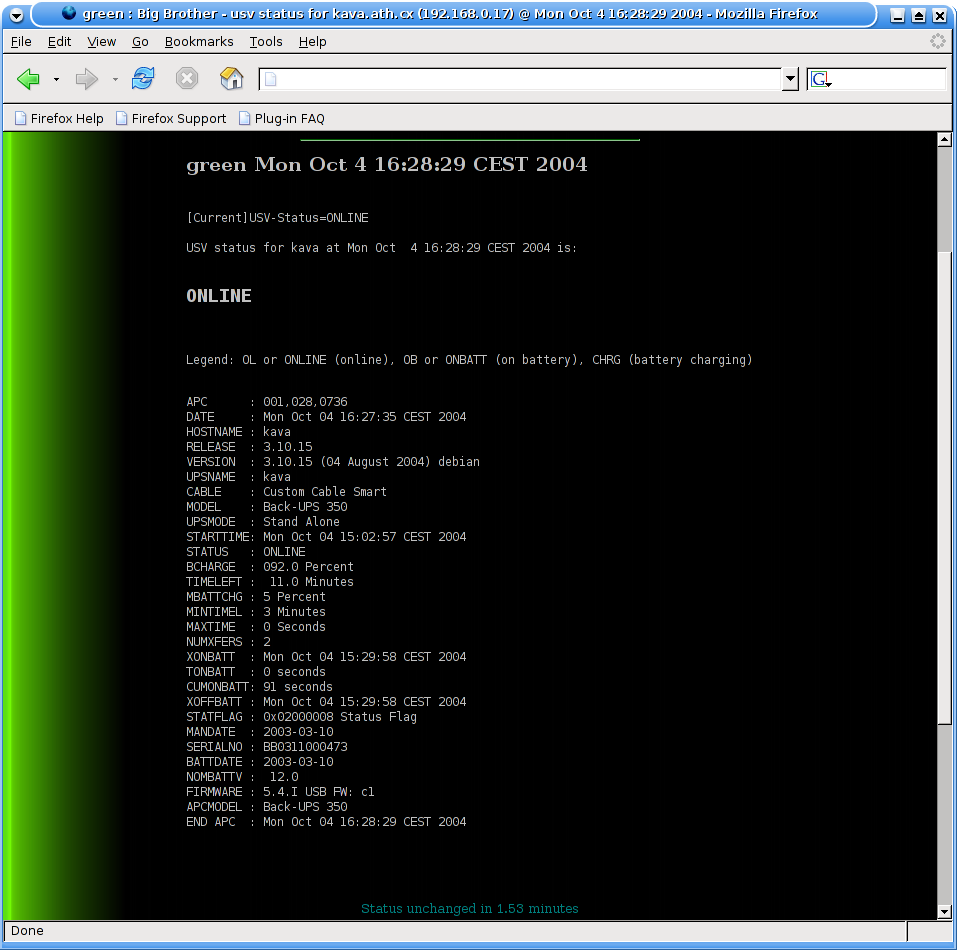
Task: Click the Stop loading icon
Action: click(187, 79)
